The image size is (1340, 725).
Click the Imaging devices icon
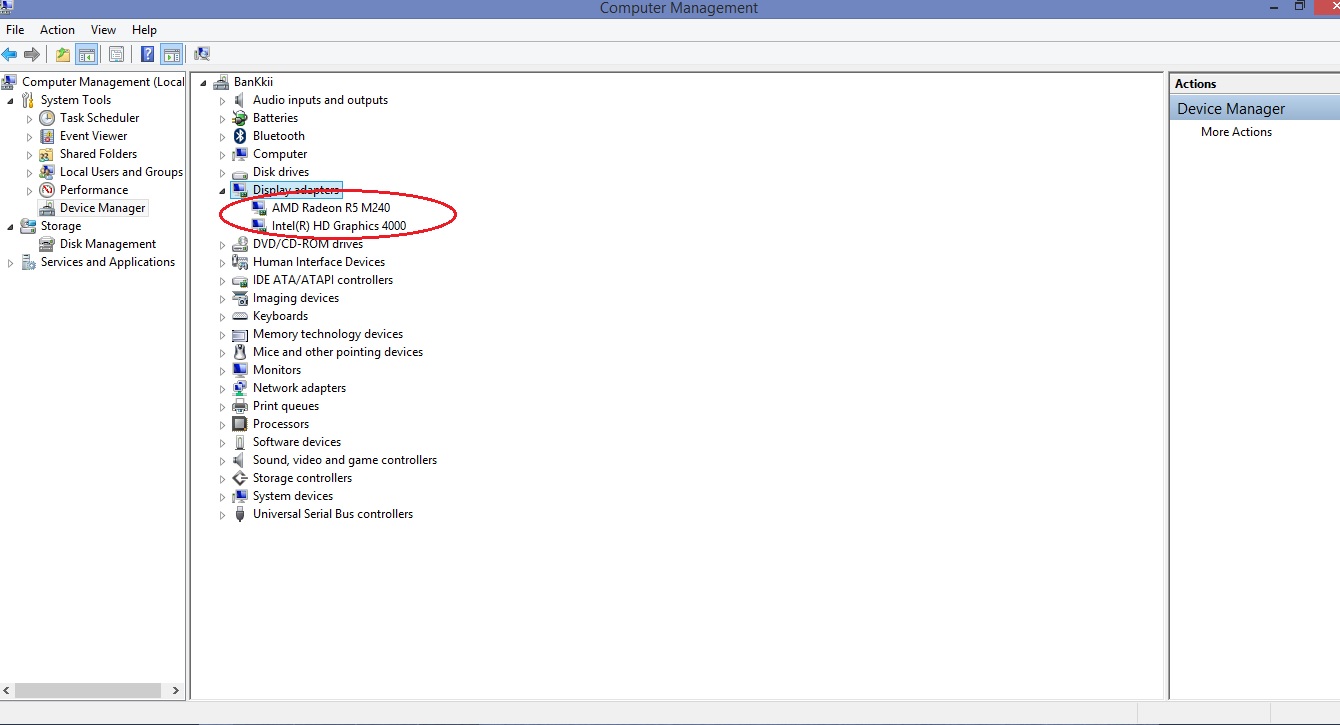coord(240,298)
